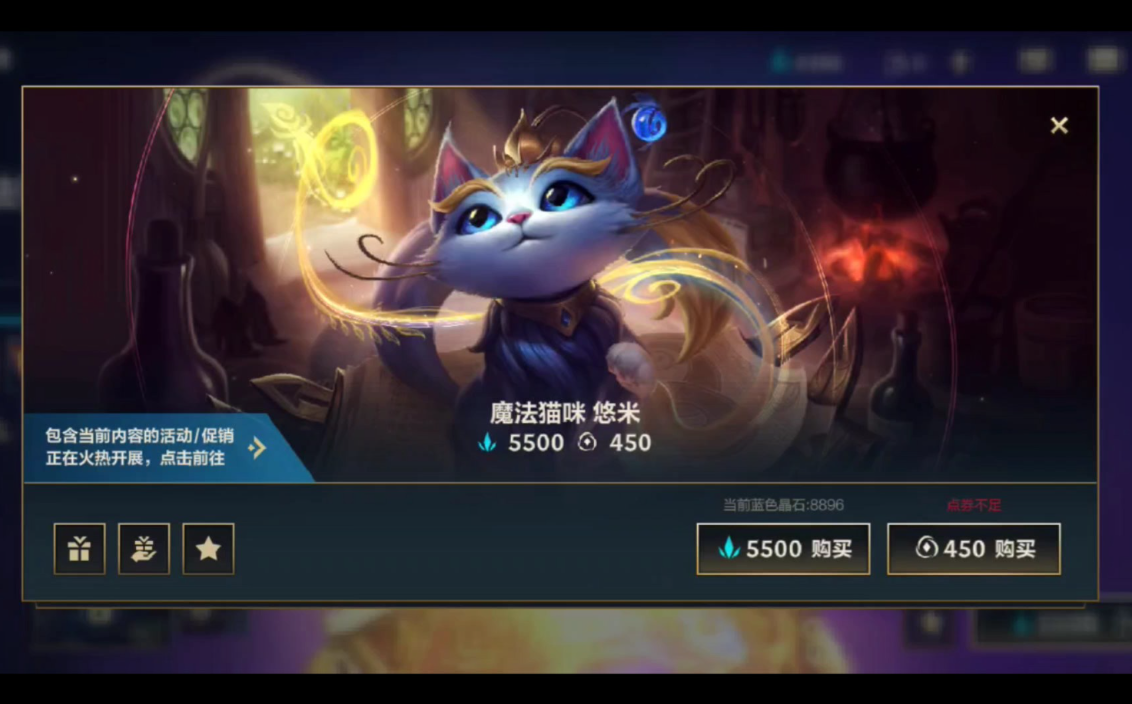Screen dimensions: 1132x704
Task: Click the arrow on the promotion banner
Action: pos(257,448)
